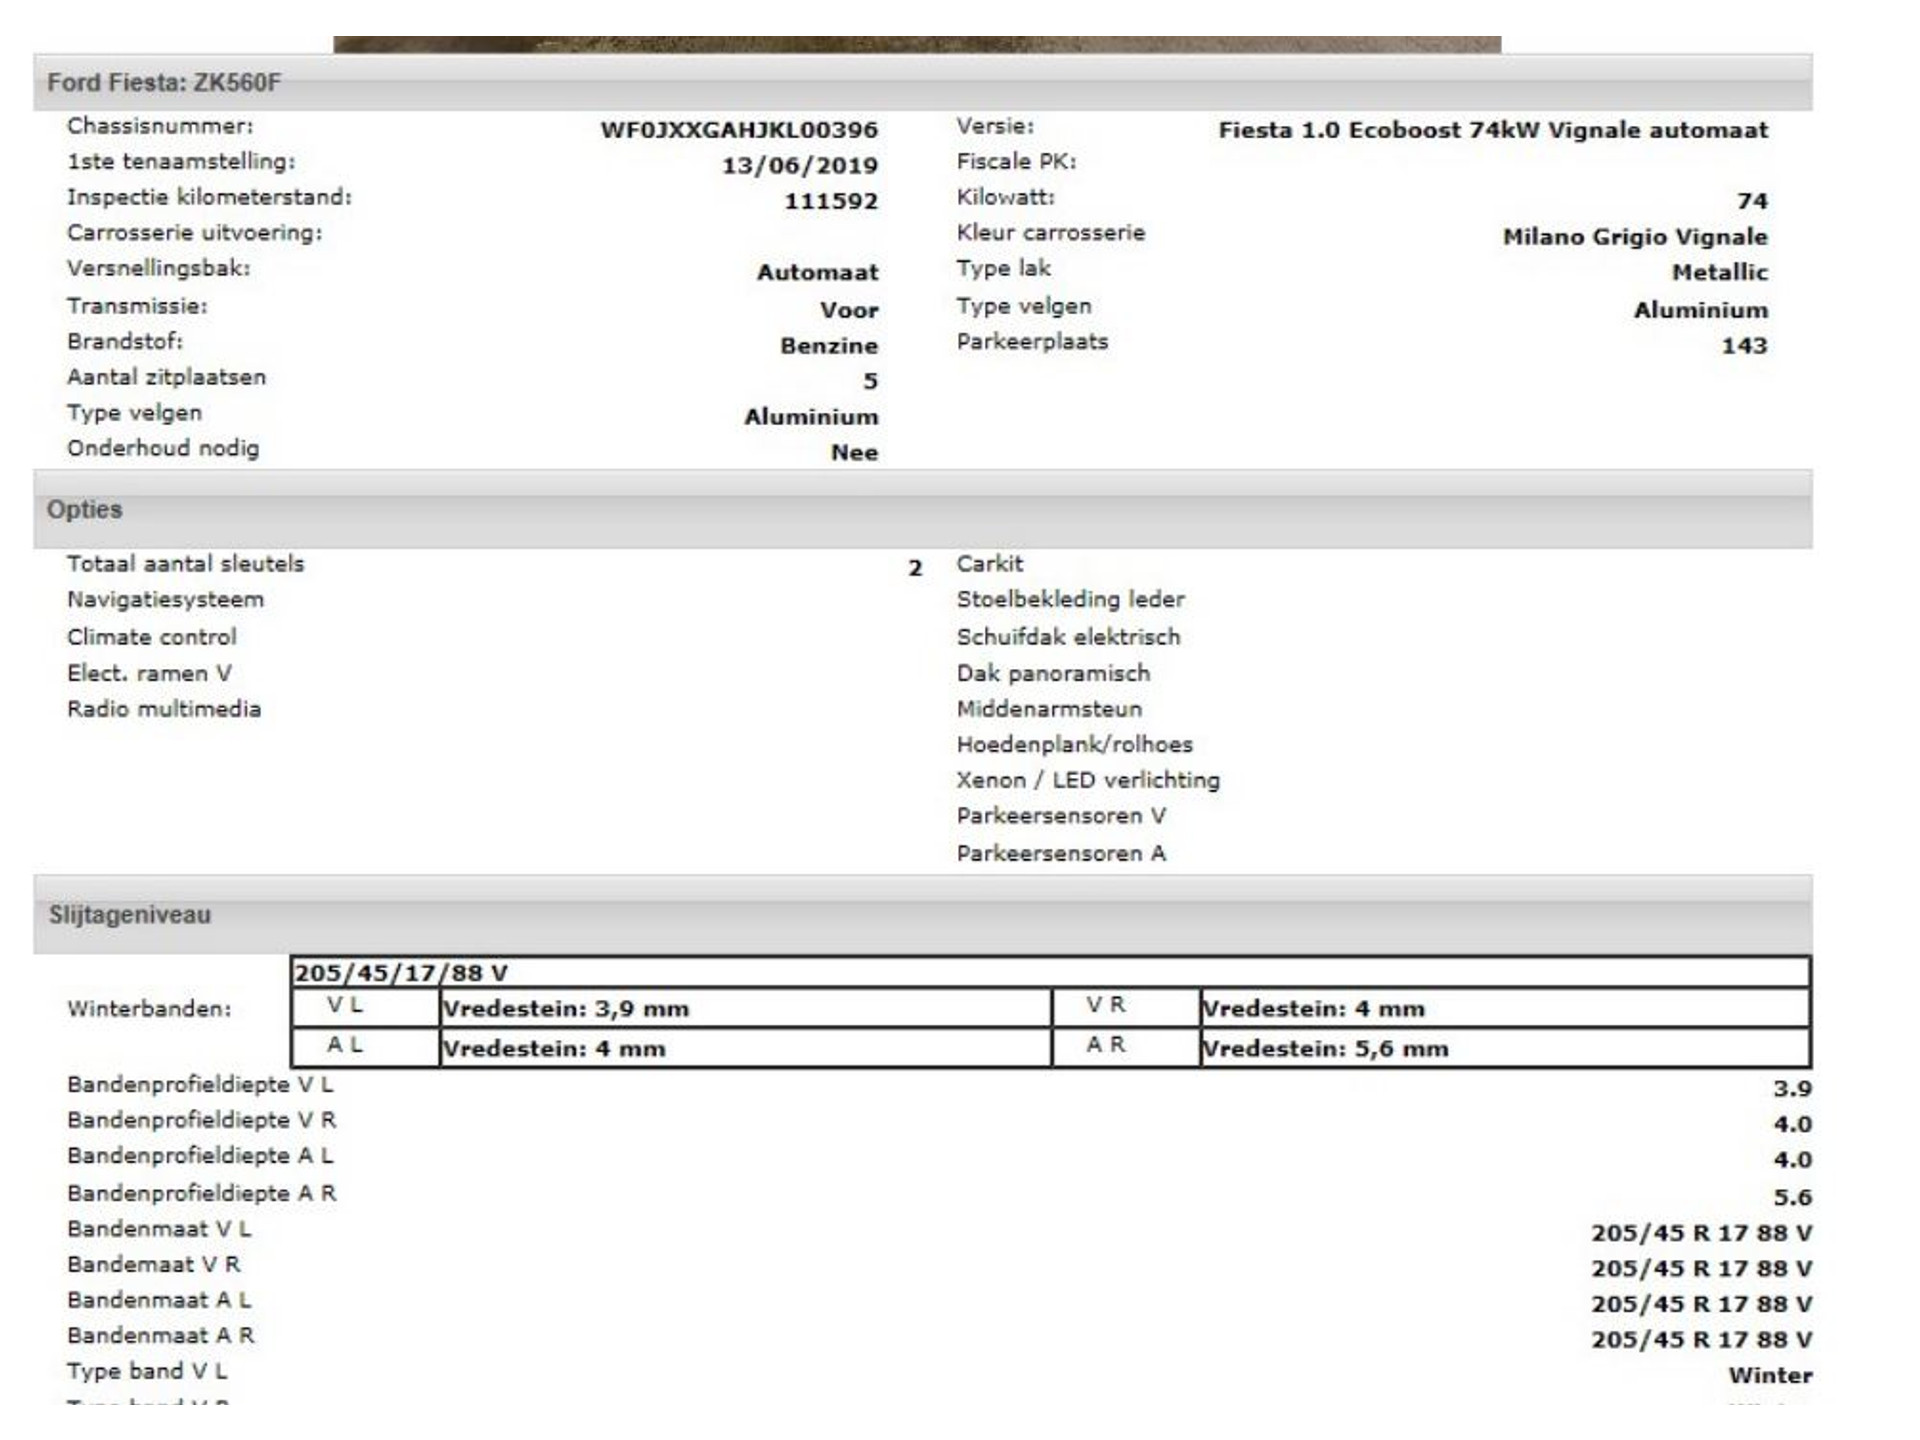Click the Slijtageniveau section header
The width and height of the screenshot is (1920, 1440).
922,915
